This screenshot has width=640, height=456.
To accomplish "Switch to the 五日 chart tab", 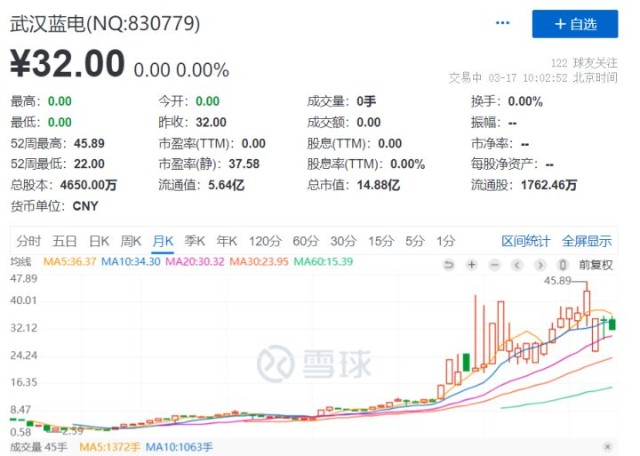I will [64, 241].
